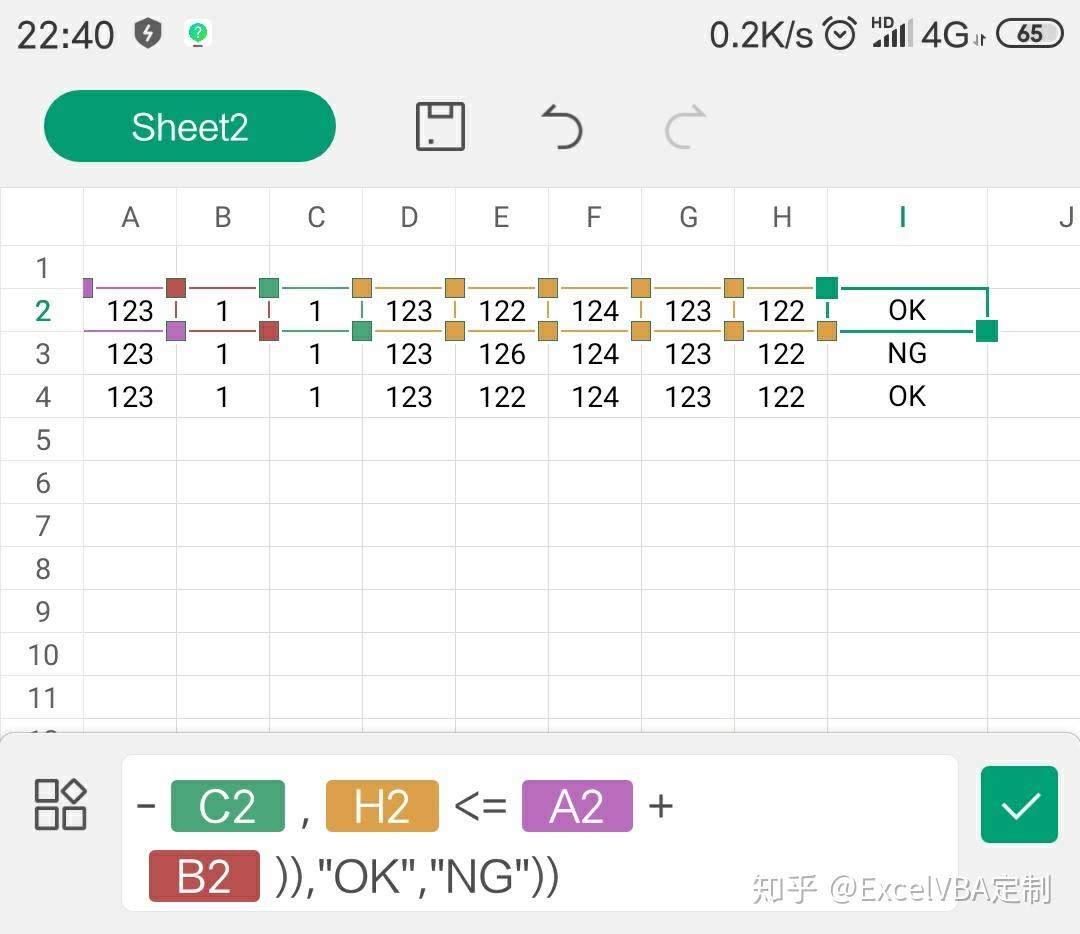Tap the shield security icon in status bar
Viewport: 1080px width, 934px height.
(x=147, y=33)
